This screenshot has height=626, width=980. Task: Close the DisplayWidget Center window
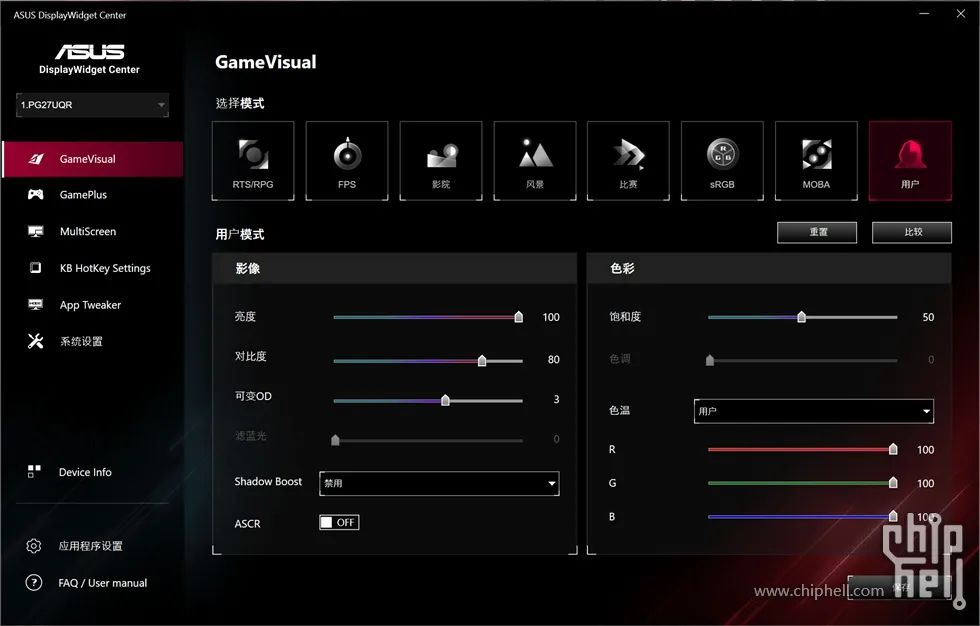coord(961,13)
